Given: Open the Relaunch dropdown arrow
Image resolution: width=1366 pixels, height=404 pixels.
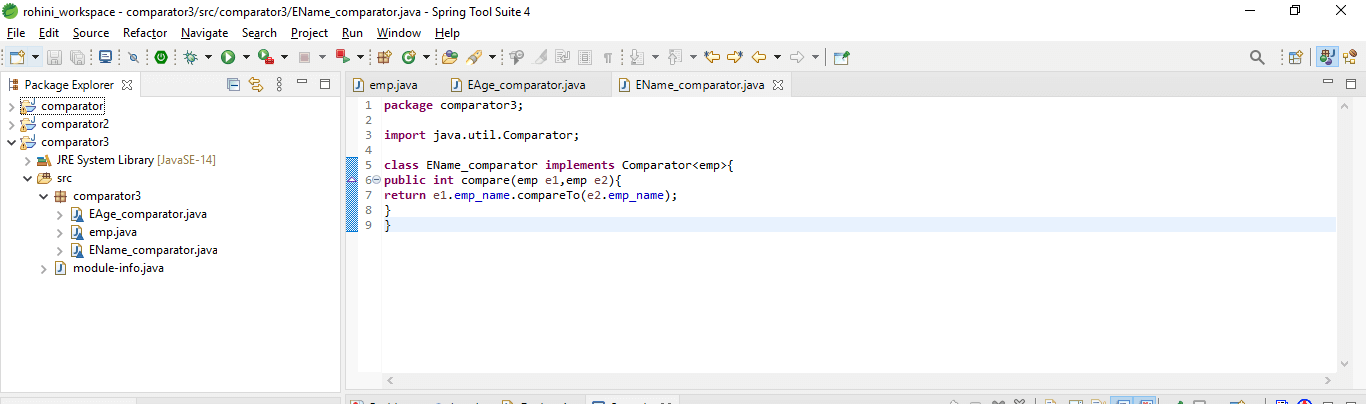Looking at the screenshot, I should click(x=360, y=57).
